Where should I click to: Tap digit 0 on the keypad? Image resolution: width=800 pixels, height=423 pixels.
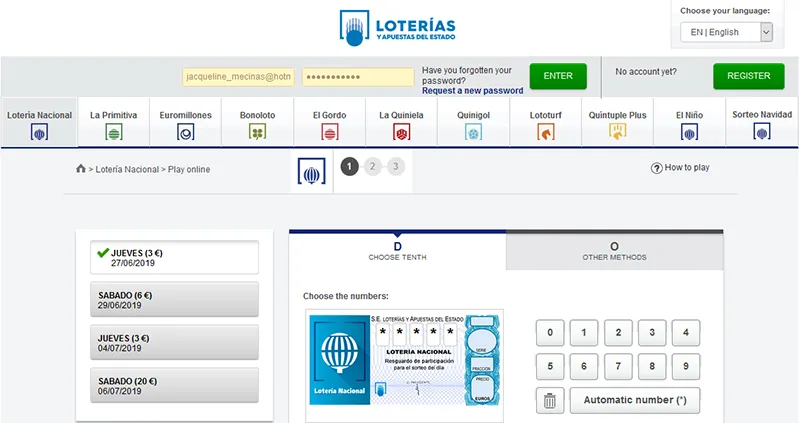point(550,333)
